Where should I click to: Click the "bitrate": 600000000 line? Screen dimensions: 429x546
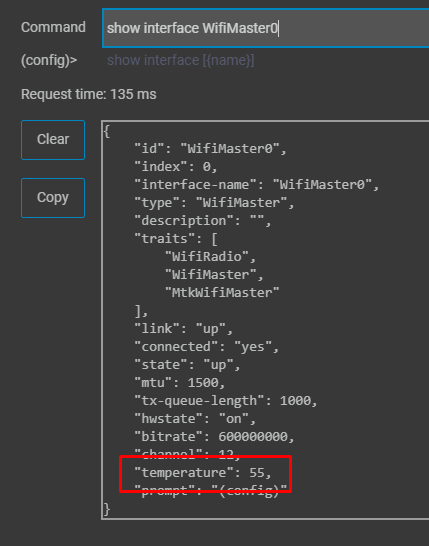[214, 436]
